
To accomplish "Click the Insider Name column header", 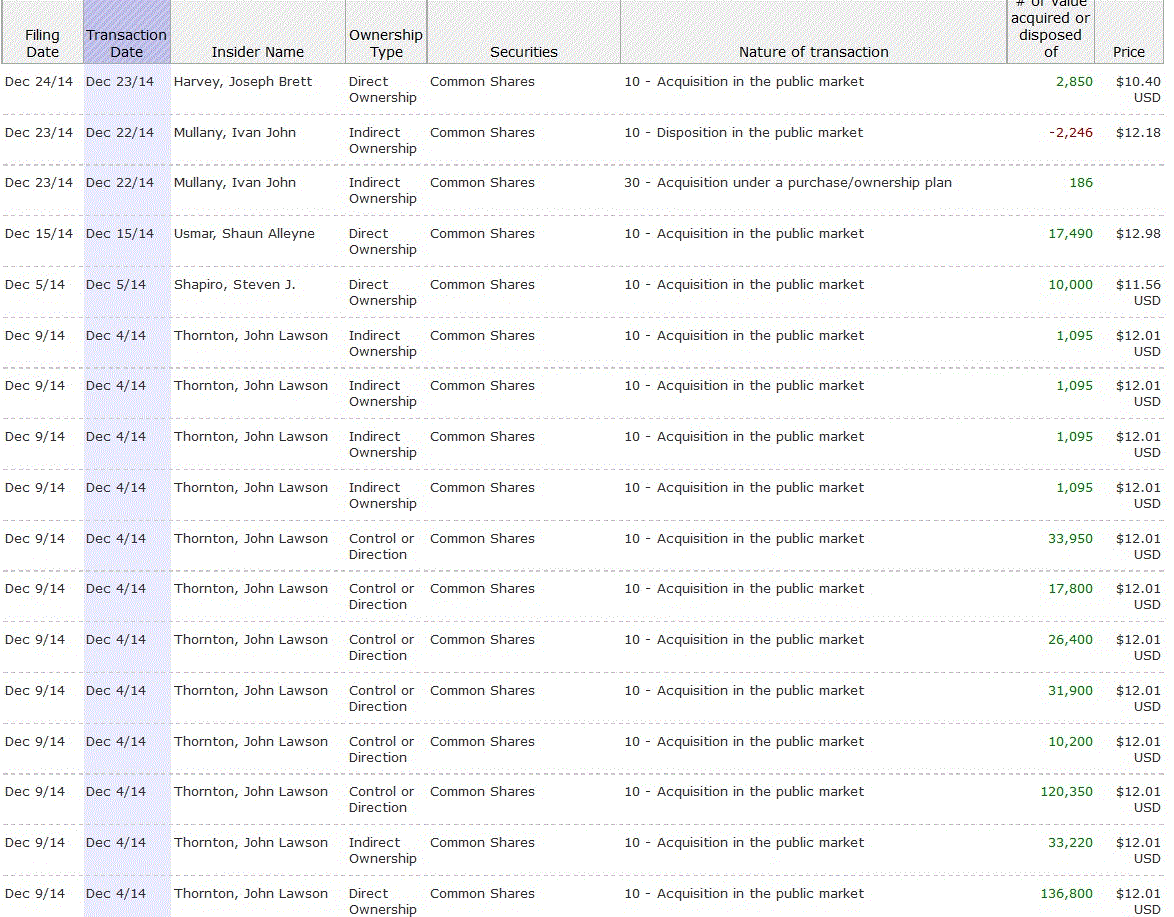I will pyautogui.click(x=257, y=52).
